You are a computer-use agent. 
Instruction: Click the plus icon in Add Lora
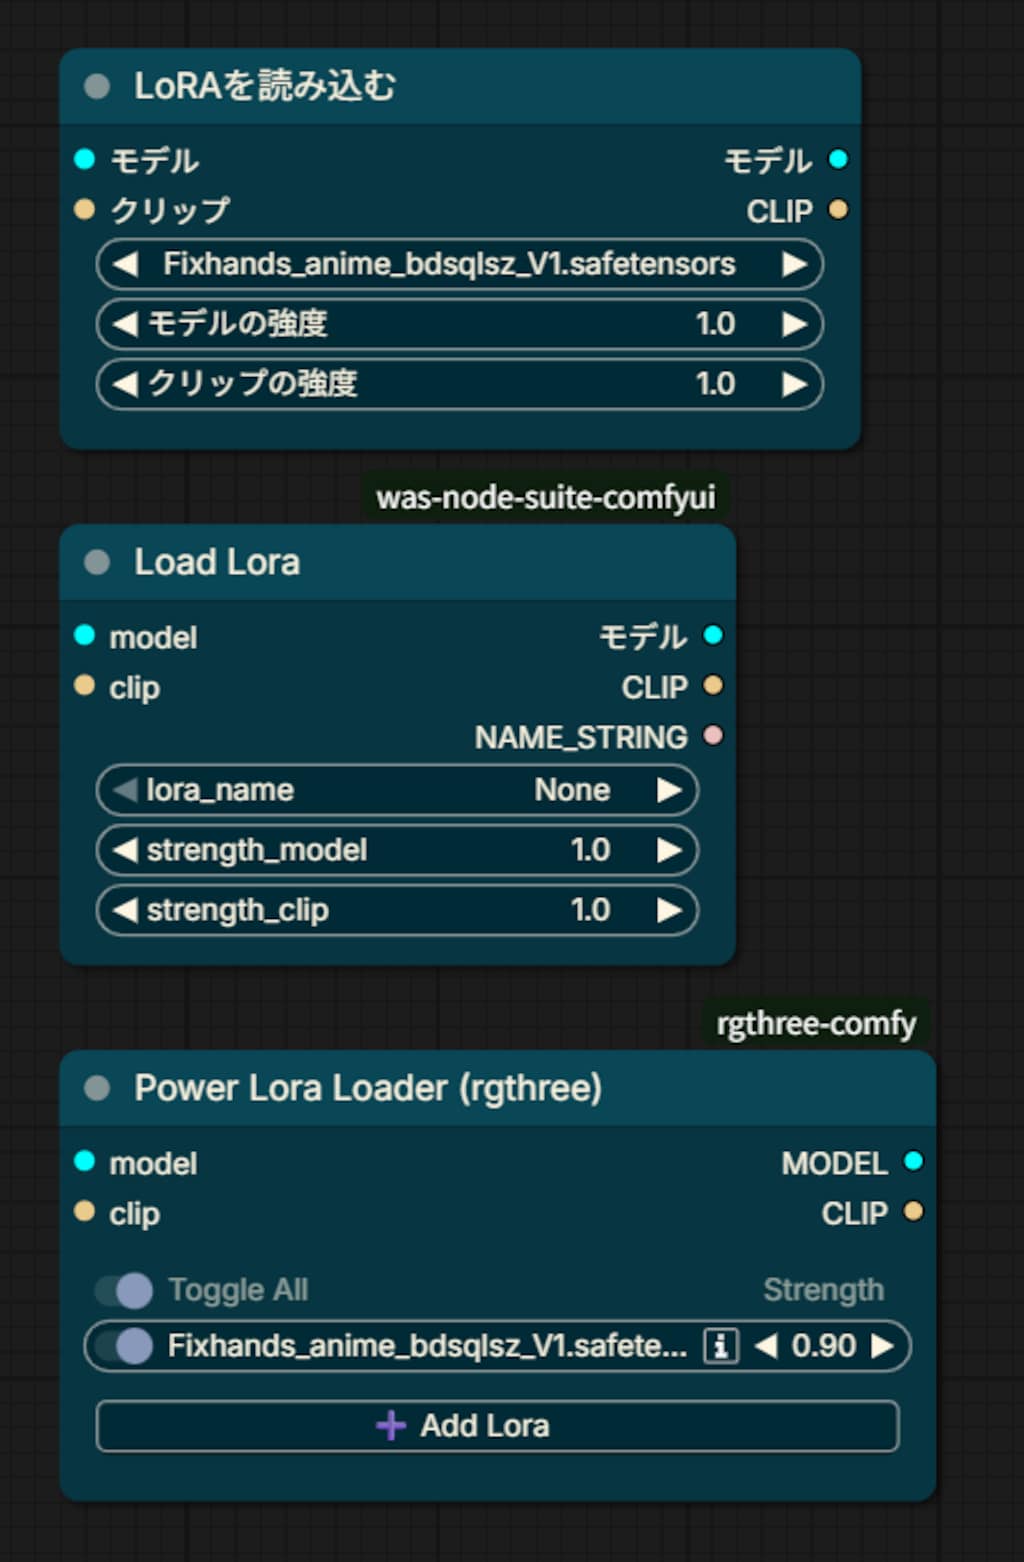click(391, 1426)
